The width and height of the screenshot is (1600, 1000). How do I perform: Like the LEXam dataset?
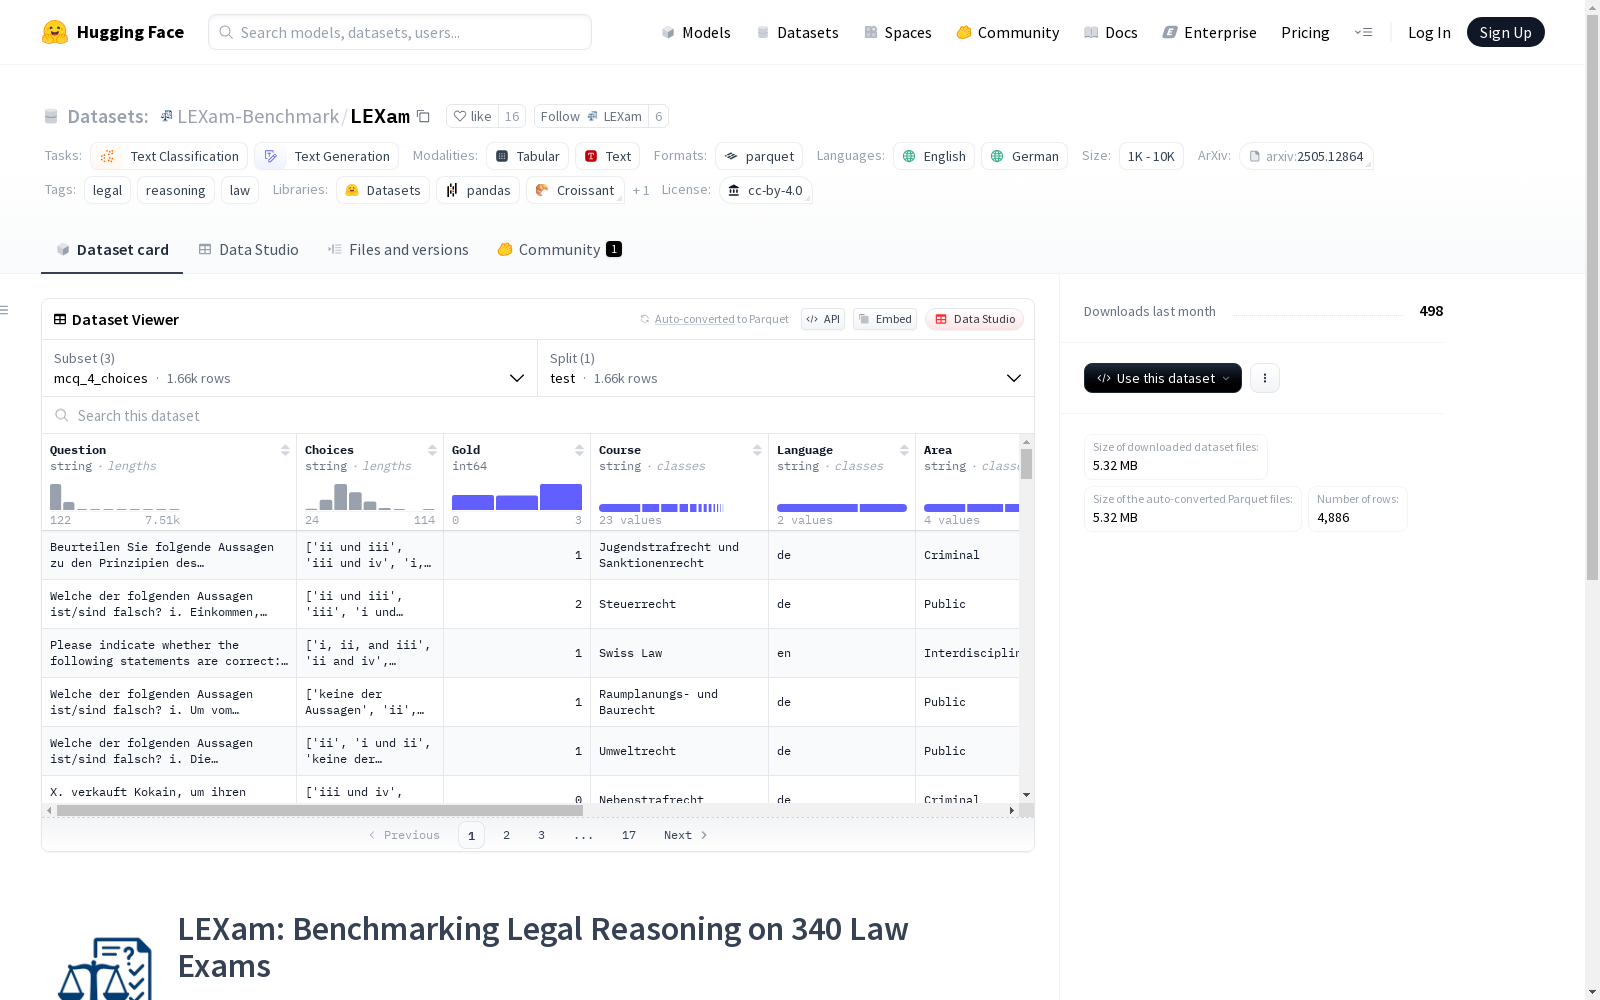(472, 116)
